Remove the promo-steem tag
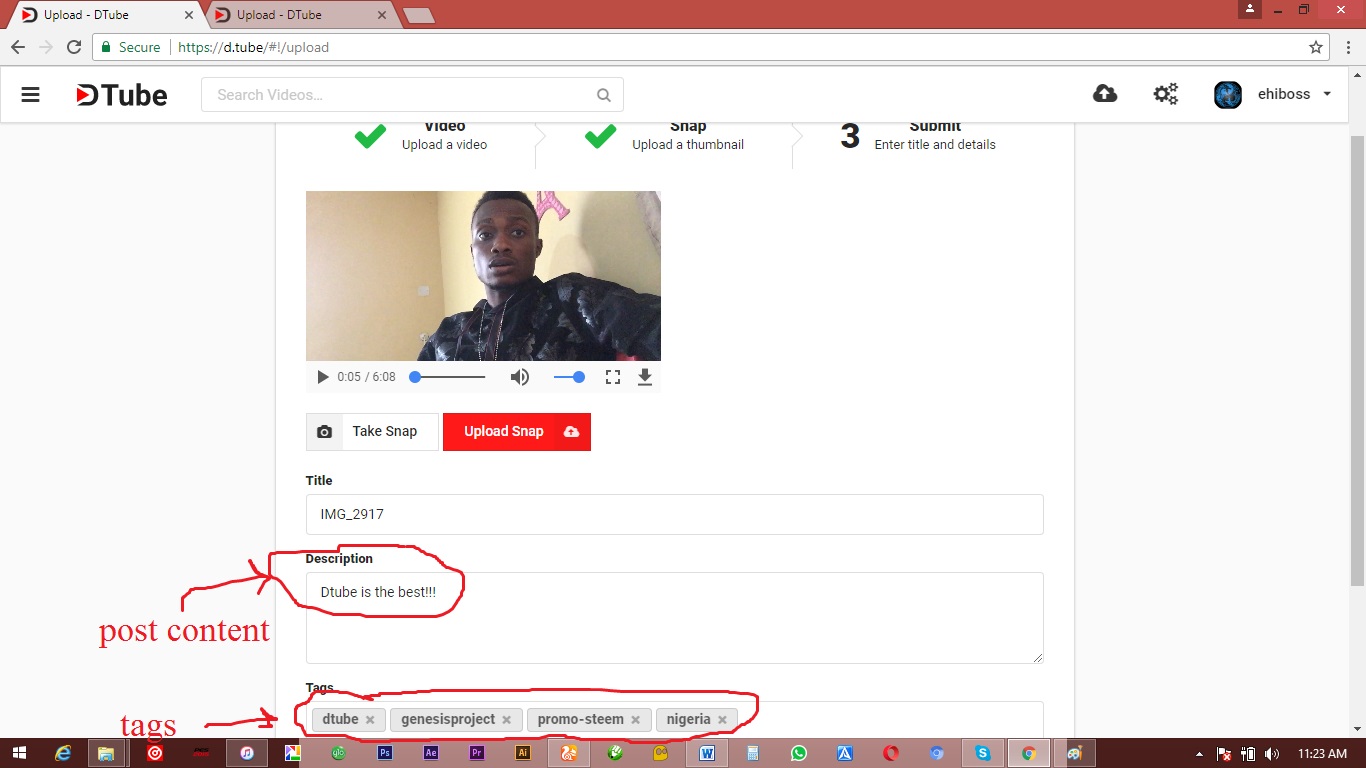1366x768 pixels. click(x=634, y=719)
